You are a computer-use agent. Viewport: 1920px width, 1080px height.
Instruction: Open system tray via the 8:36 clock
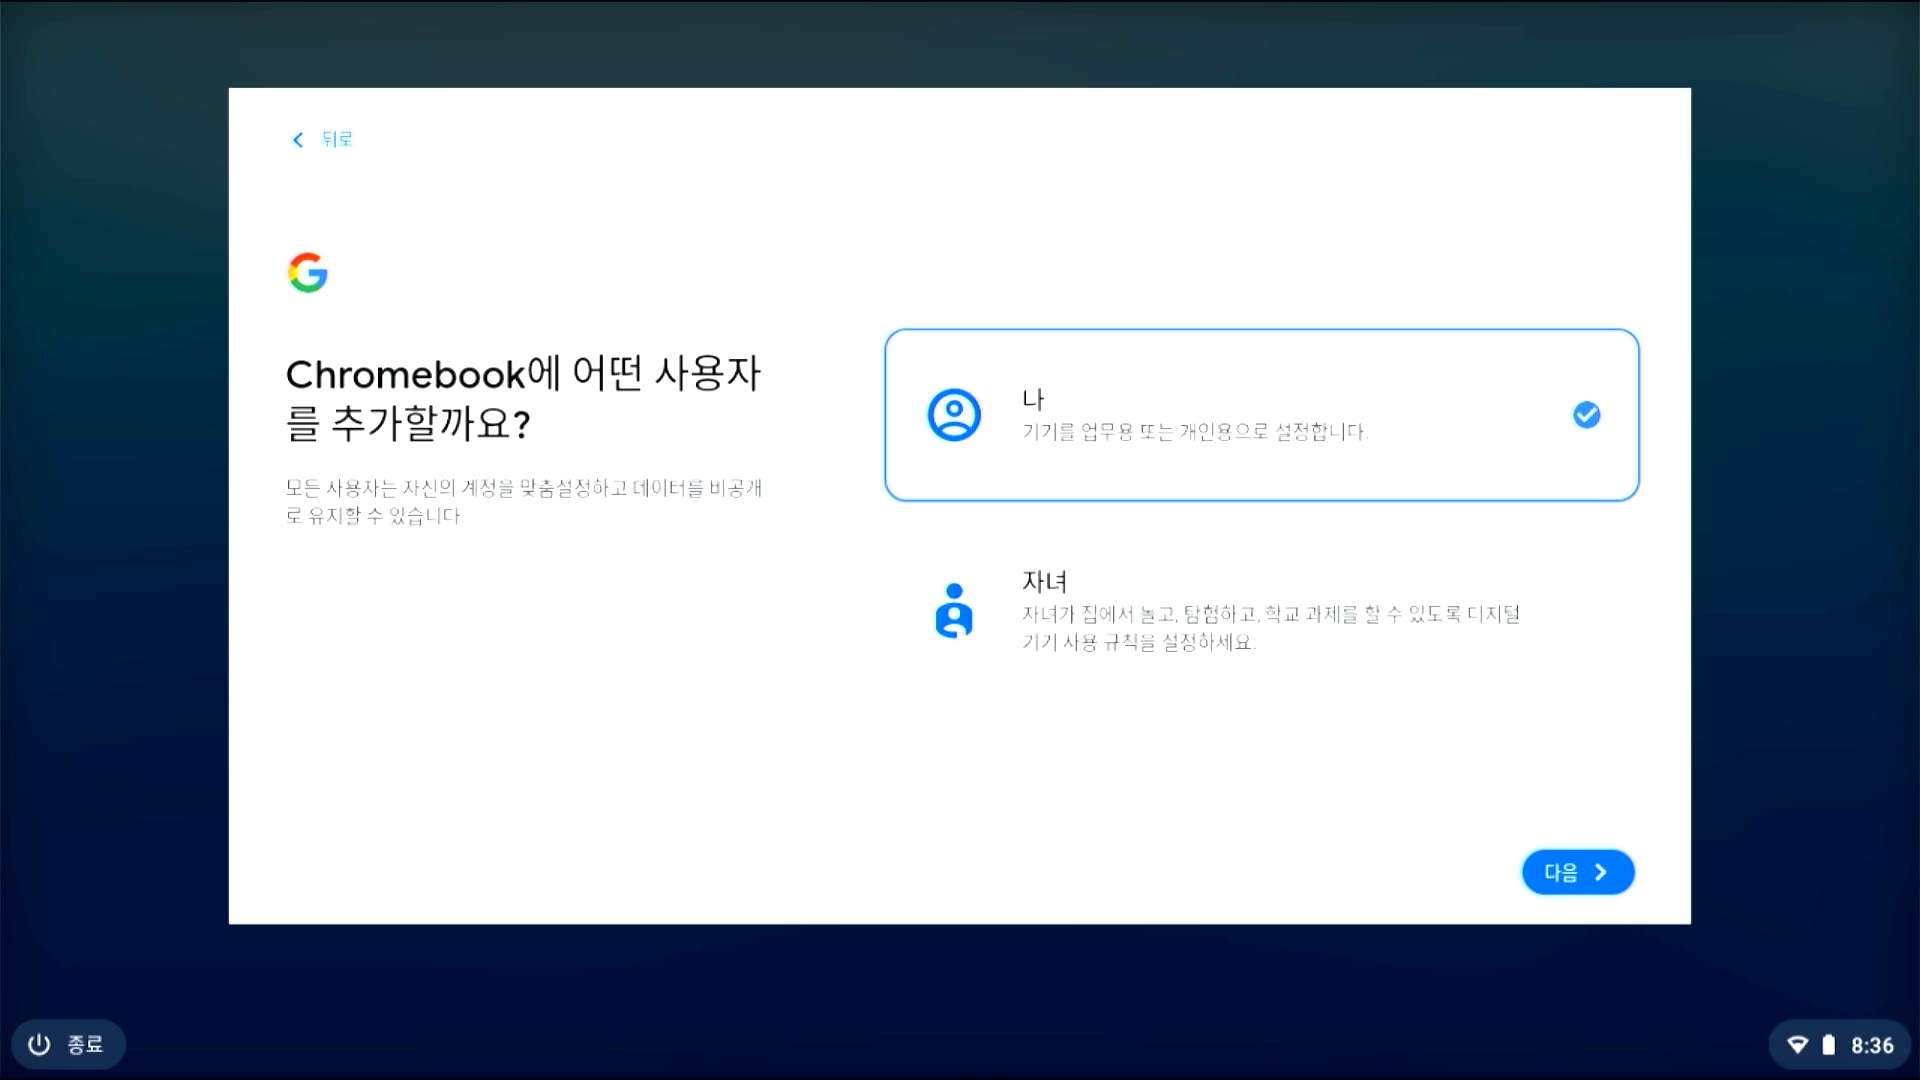coord(1872,1045)
